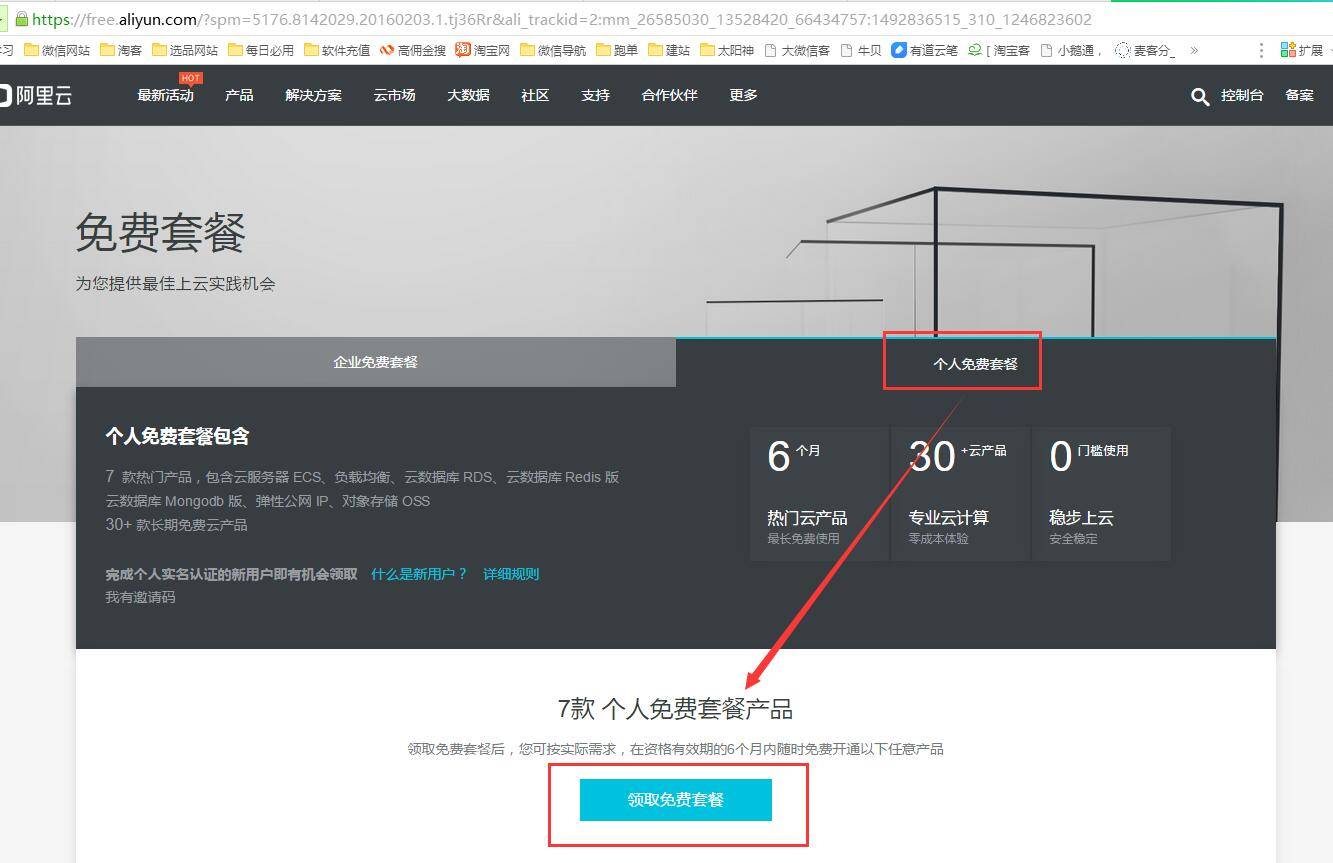Viewport: 1333px width, 863px height.
Task: Click the Aliyun logo in the header
Action: [x=36, y=95]
